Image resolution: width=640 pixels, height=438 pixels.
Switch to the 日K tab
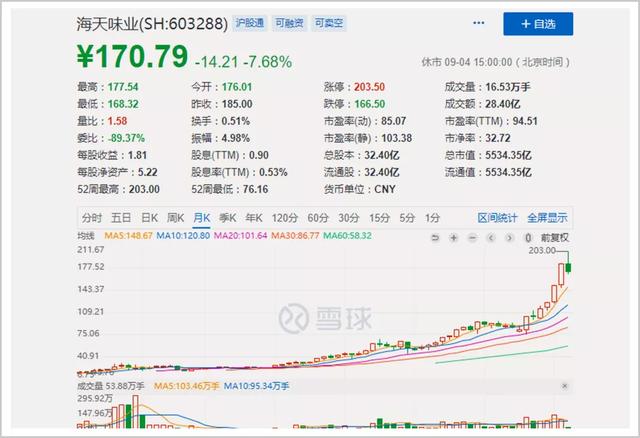coord(149,217)
